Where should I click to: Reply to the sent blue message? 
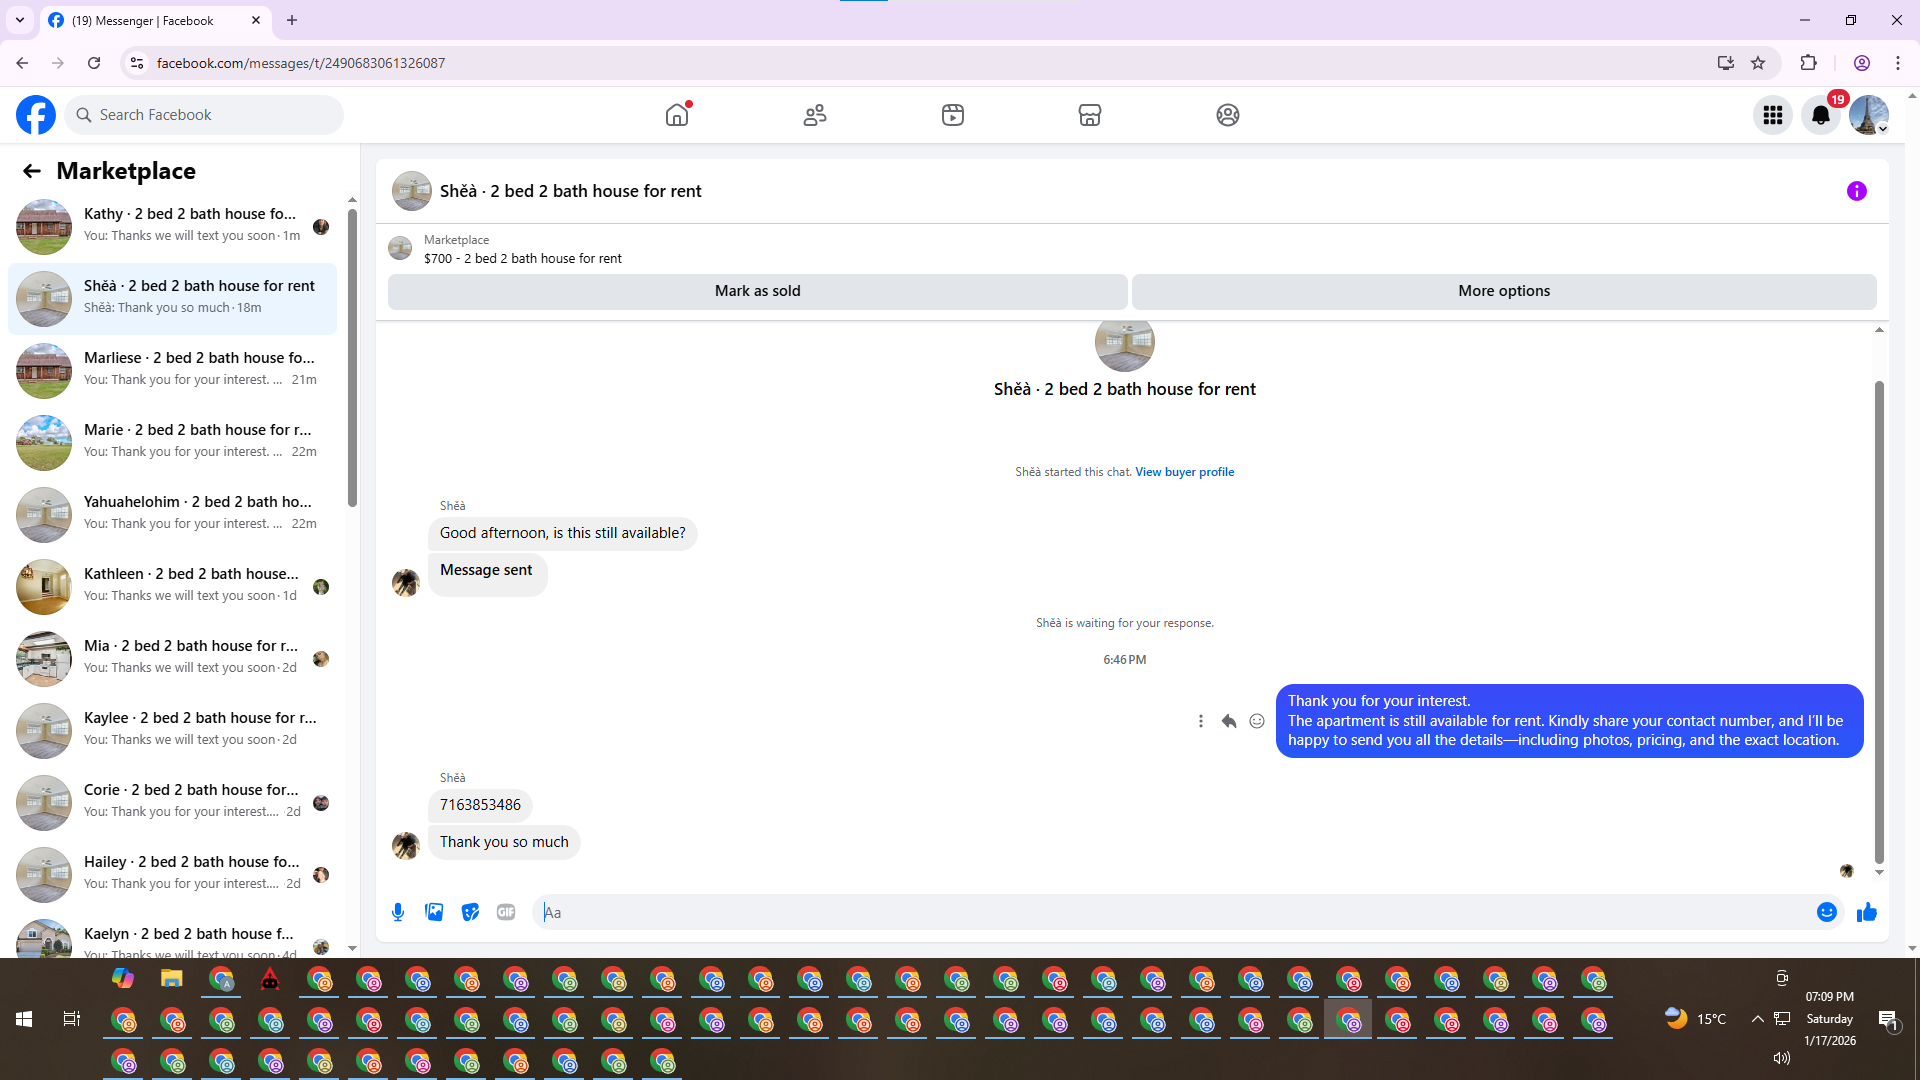coord(1229,721)
